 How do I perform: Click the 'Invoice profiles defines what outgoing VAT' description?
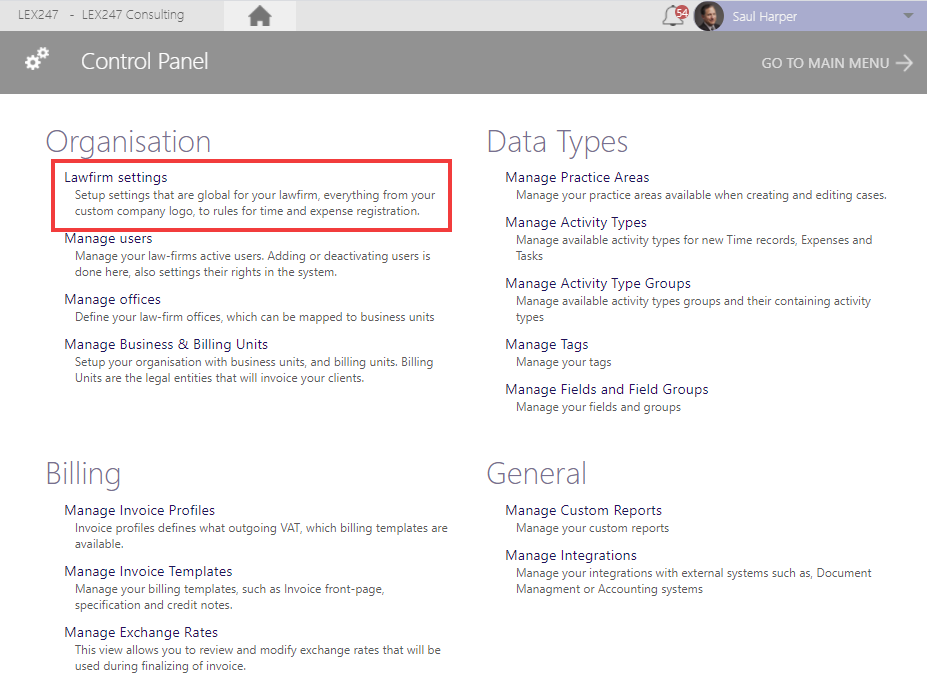(261, 536)
